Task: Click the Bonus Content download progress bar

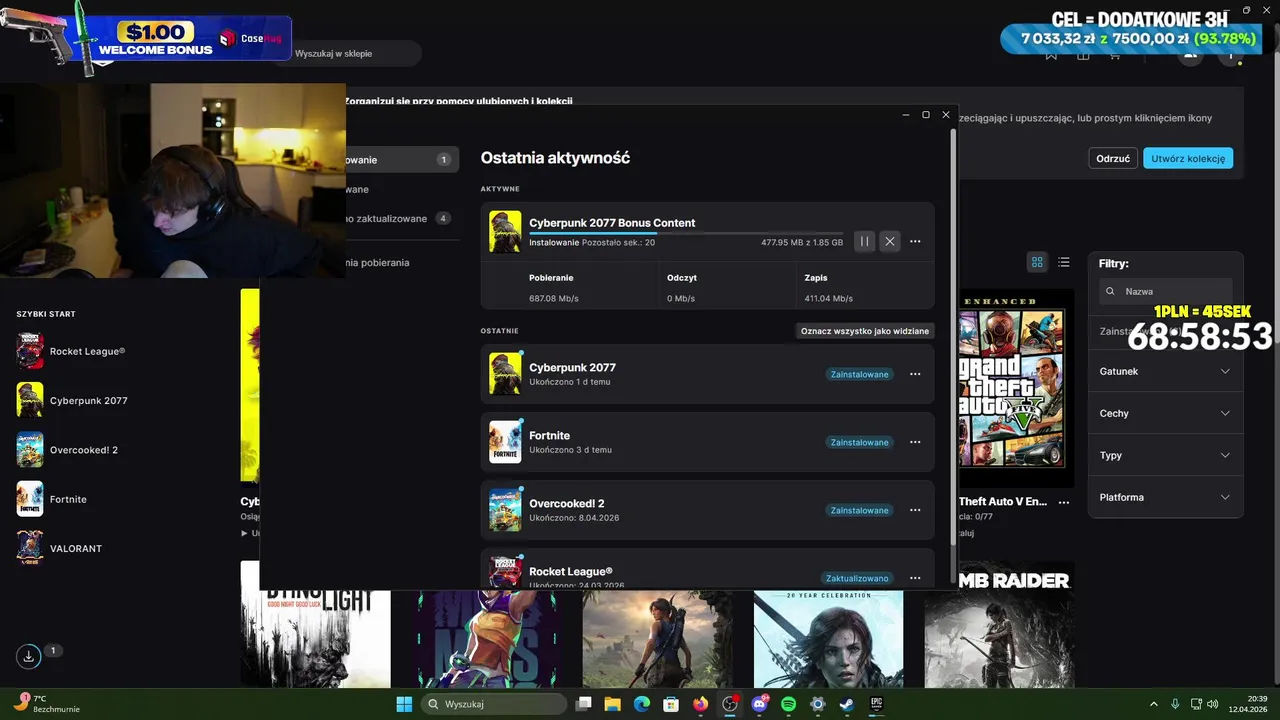Action: 686,233
